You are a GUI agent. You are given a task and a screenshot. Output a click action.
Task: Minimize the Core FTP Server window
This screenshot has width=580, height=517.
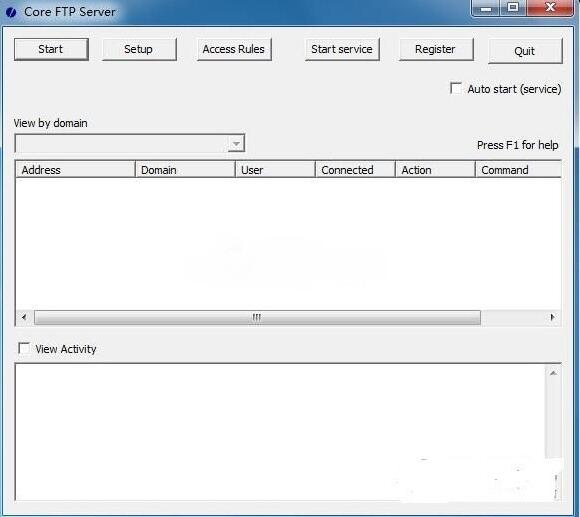point(486,8)
